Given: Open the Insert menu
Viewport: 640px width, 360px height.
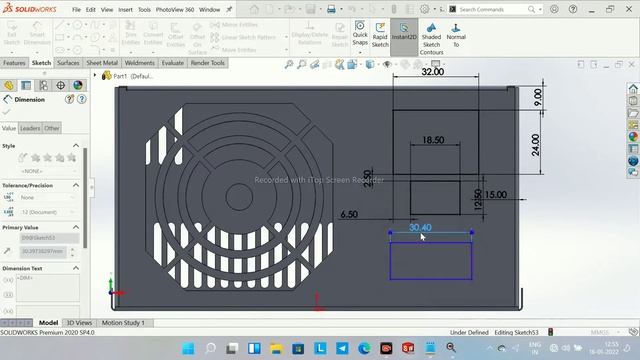Looking at the screenshot, I should (125, 9).
